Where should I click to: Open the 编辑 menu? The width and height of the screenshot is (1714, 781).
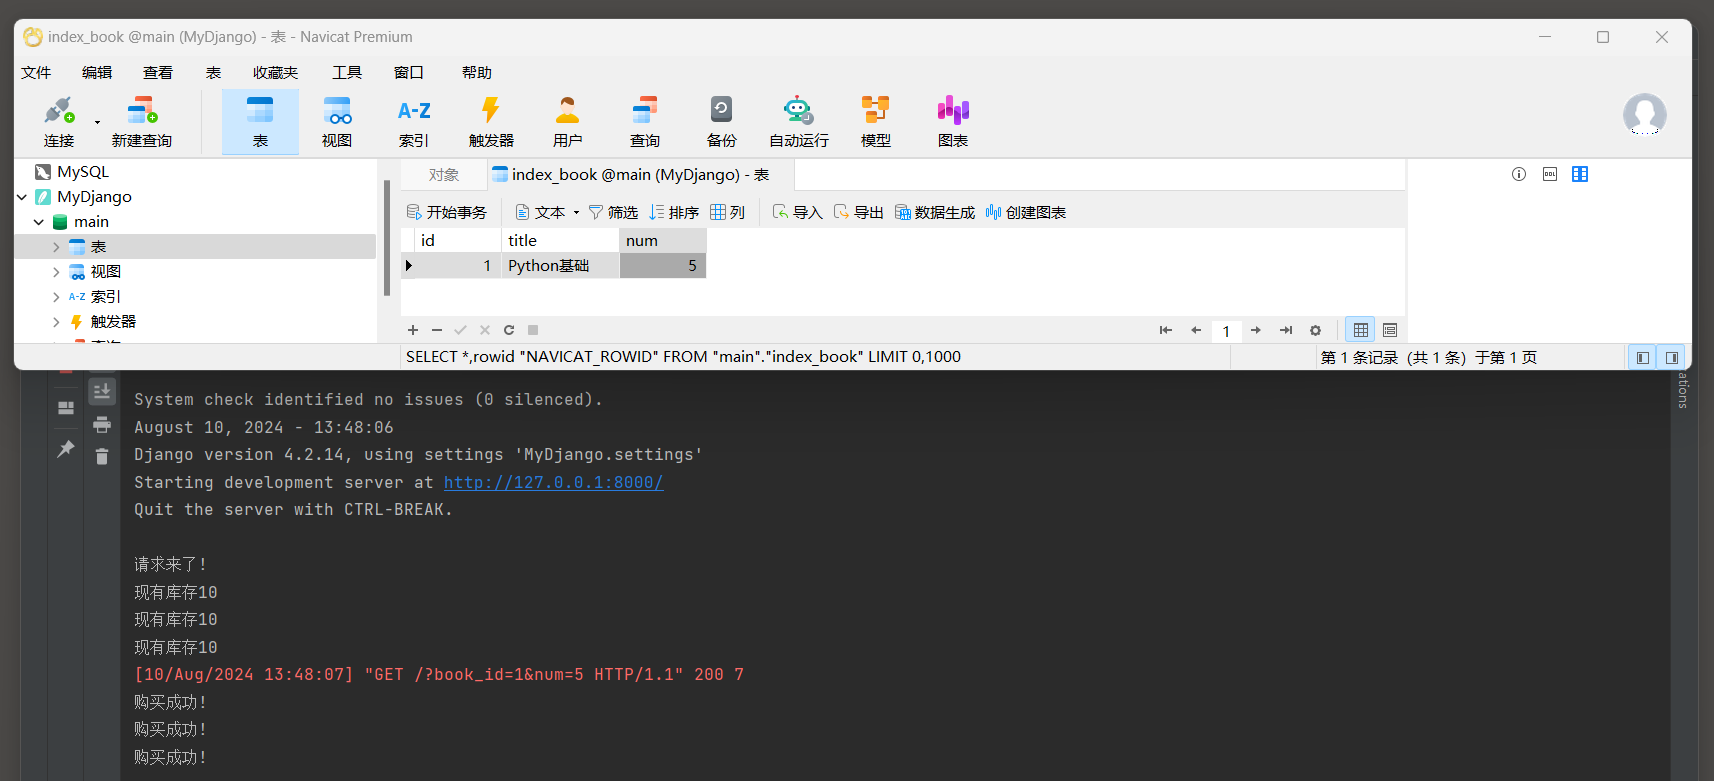97,72
